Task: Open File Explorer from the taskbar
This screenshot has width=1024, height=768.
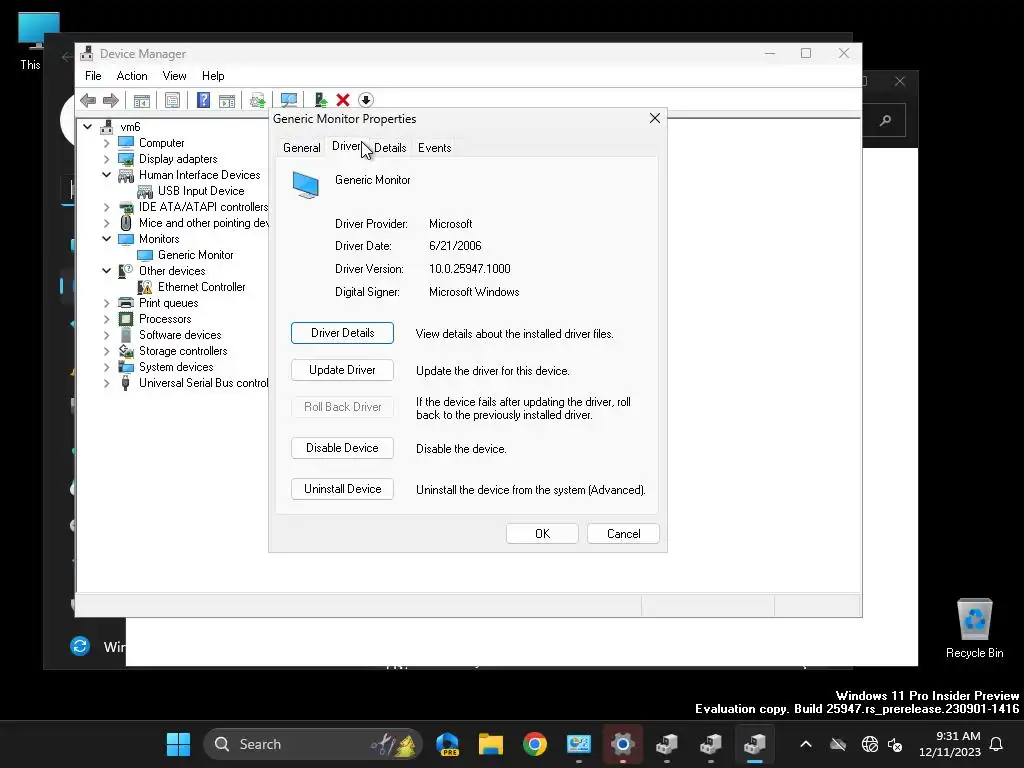Action: click(x=490, y=744)
